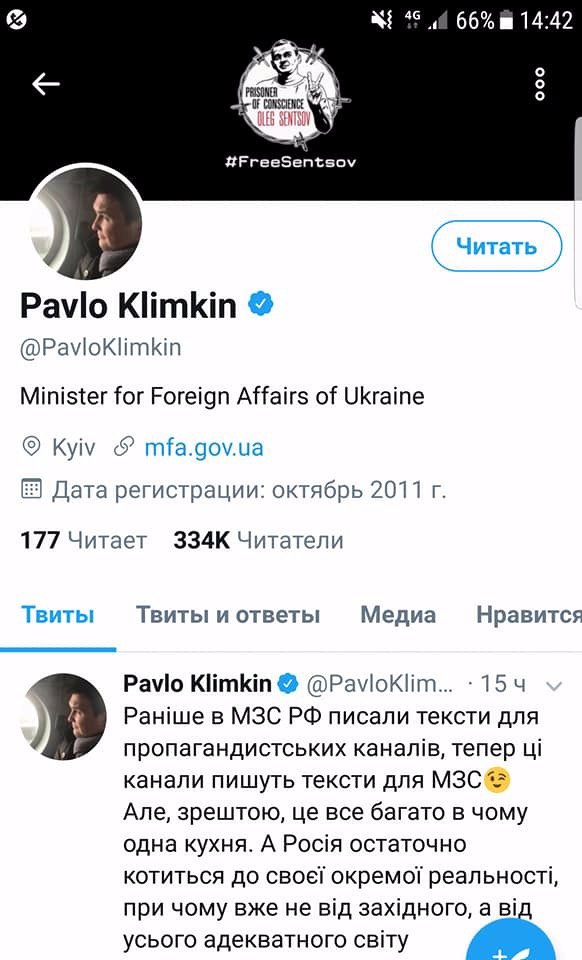This screenshot has width=582, height=960.
Task: Tap the battery indicator in status bar
Action: 506,21
